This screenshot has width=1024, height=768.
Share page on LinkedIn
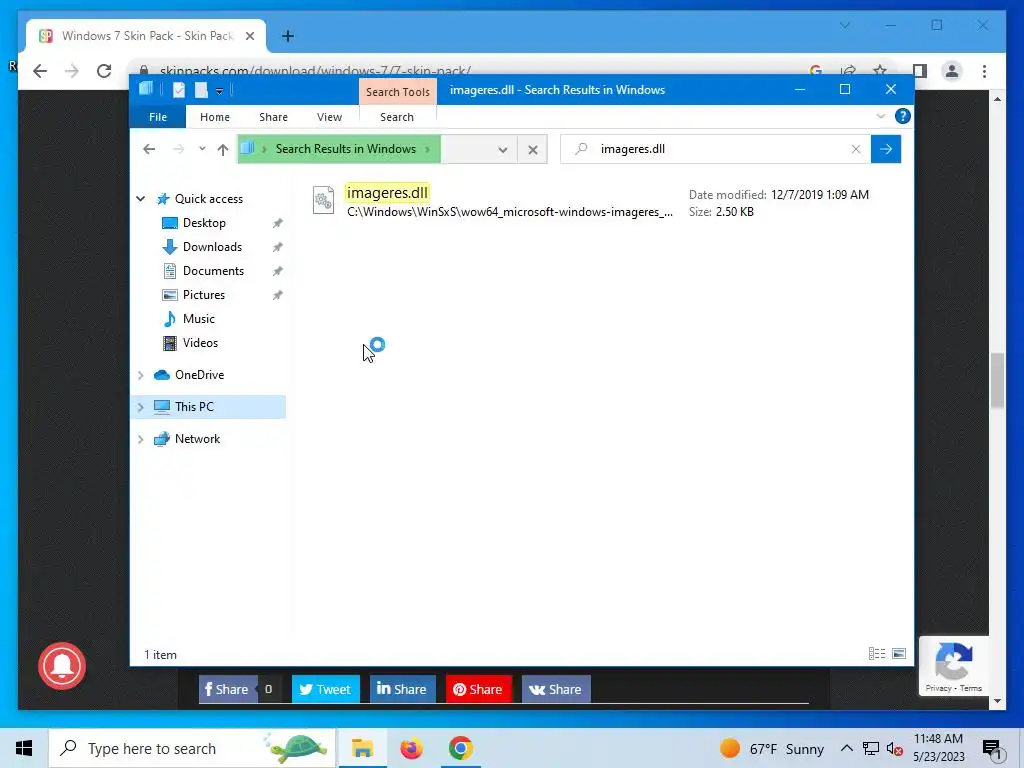(402, 690)
